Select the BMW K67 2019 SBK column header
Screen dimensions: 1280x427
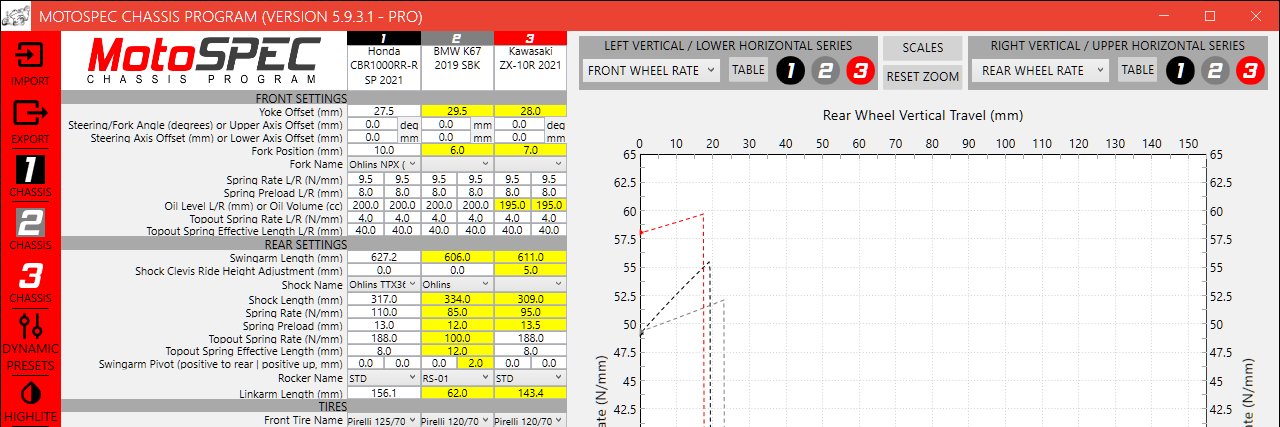(x=457, y=60)
